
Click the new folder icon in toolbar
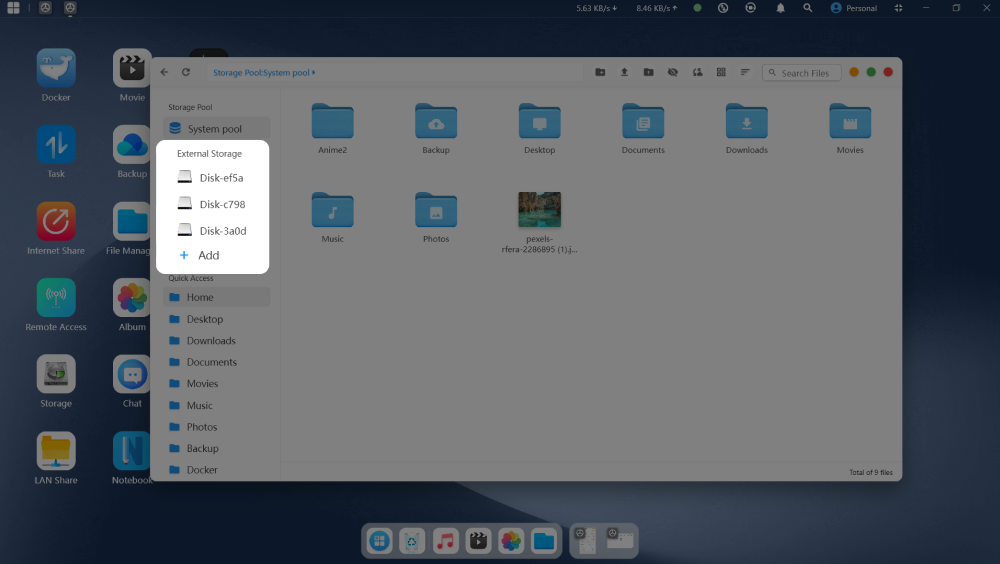point(600,73)
